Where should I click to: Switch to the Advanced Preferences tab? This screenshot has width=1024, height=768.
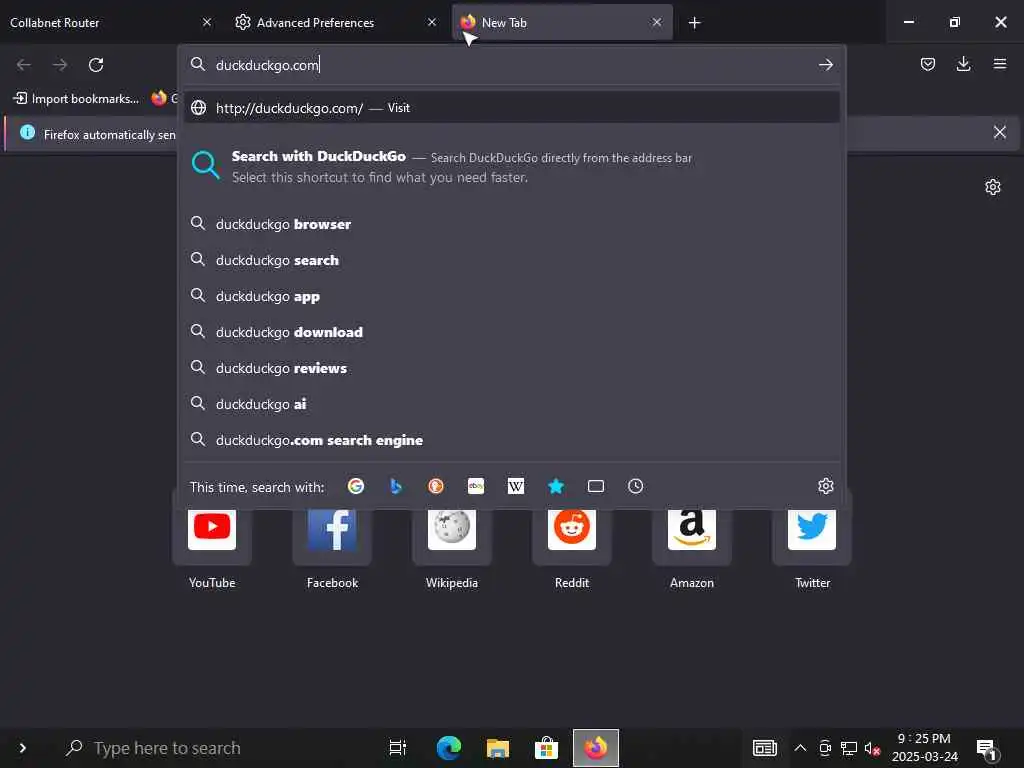[x=333, y=22]
